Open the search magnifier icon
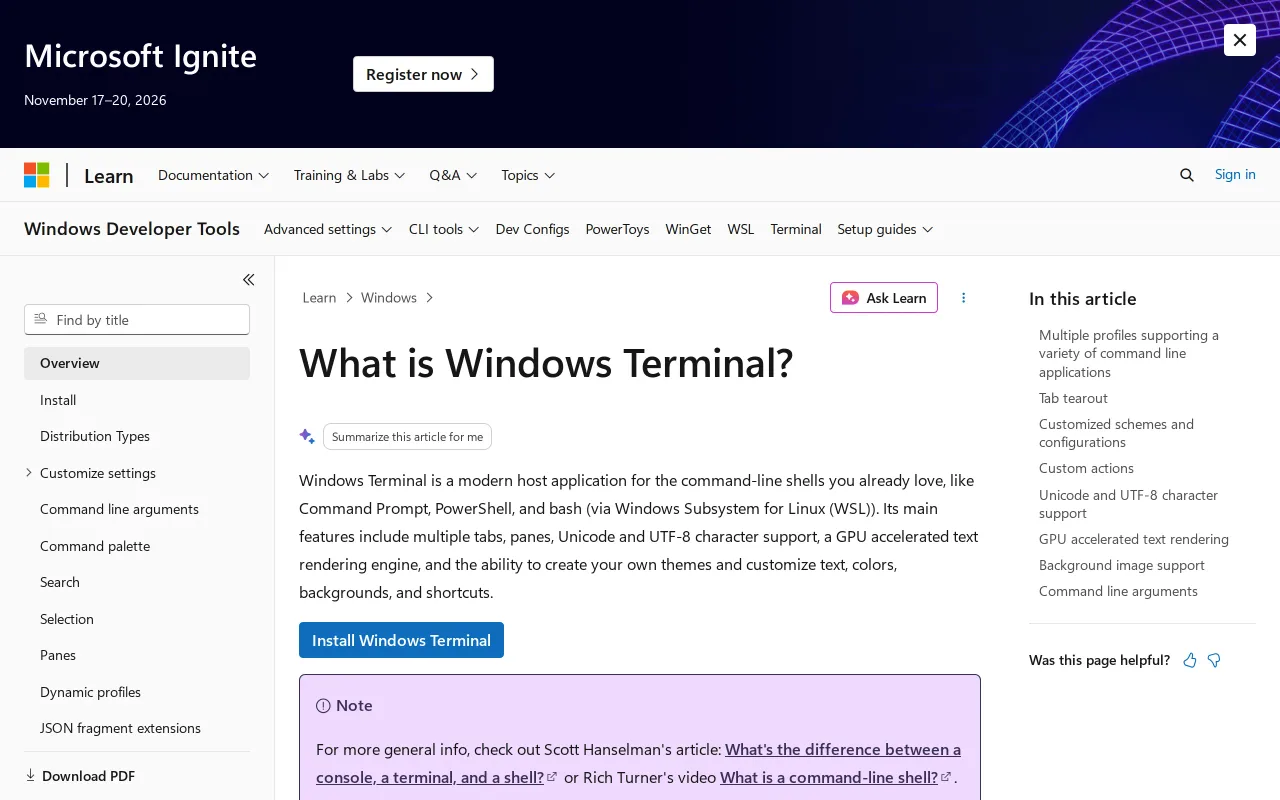 (x=1187, y=175)
